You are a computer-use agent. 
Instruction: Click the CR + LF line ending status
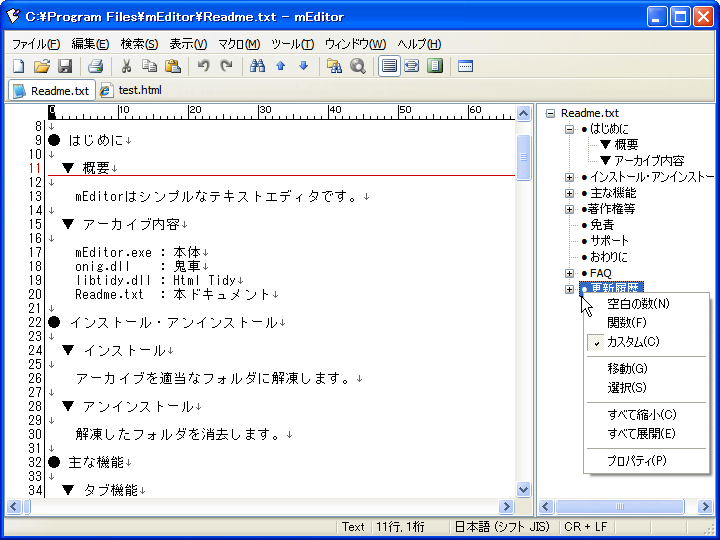[585, 527]
